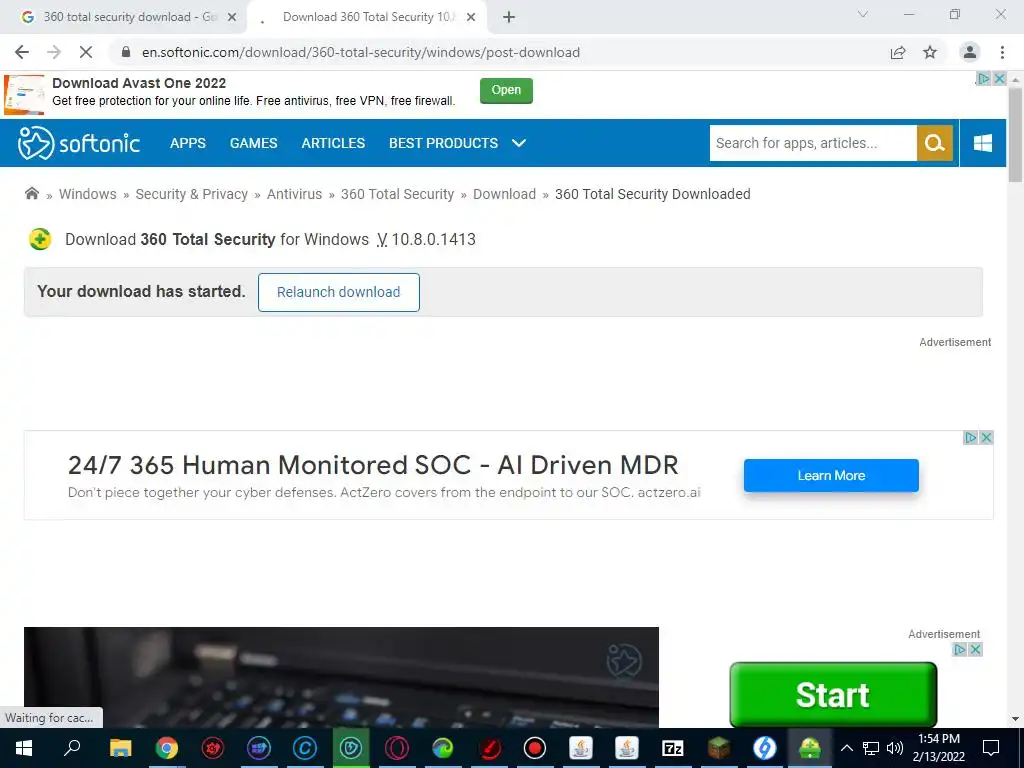Click the tab search chevron in title bar
Image resolution: width=1024 pixels, height=768 pixels.
pos(863,14)
